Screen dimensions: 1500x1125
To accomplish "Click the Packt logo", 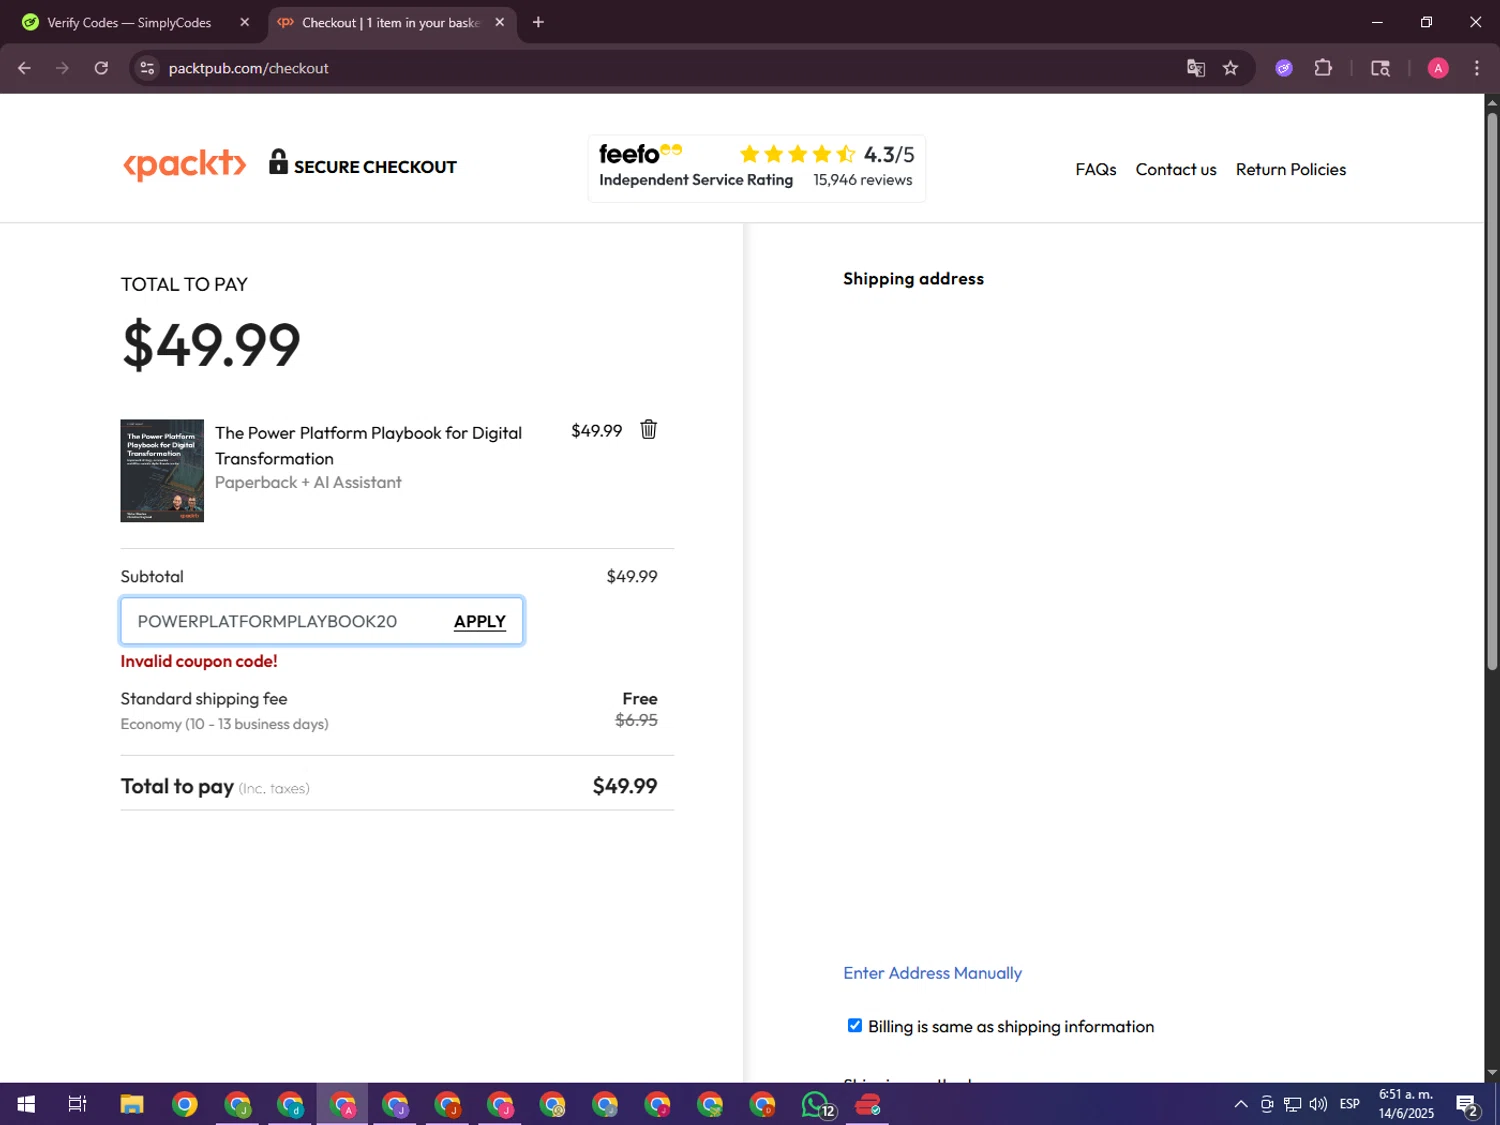I will coord(184,165).
